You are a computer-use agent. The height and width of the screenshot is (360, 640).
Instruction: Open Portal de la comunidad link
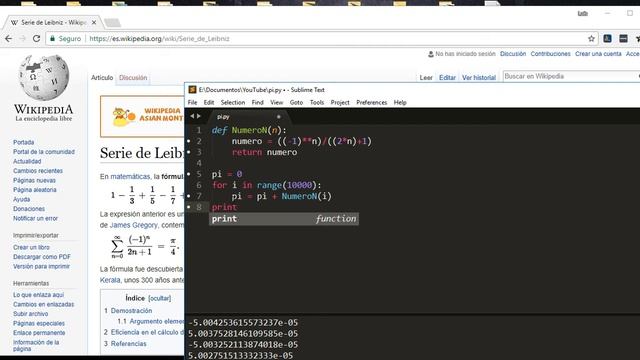click(44, 152)
